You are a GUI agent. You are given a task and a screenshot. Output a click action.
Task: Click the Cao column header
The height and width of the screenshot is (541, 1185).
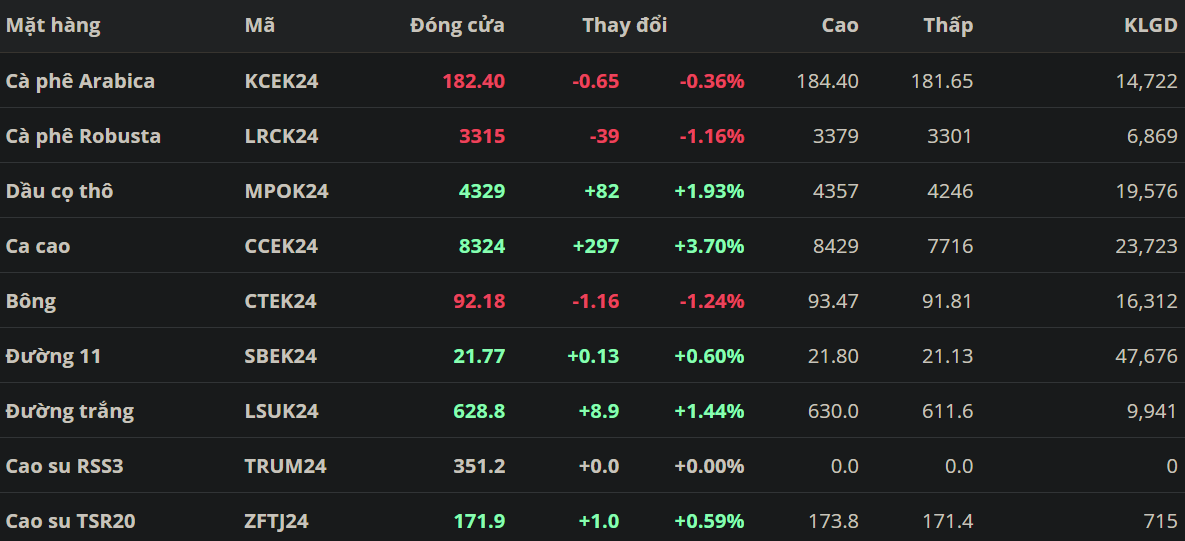tap(840, 26)
